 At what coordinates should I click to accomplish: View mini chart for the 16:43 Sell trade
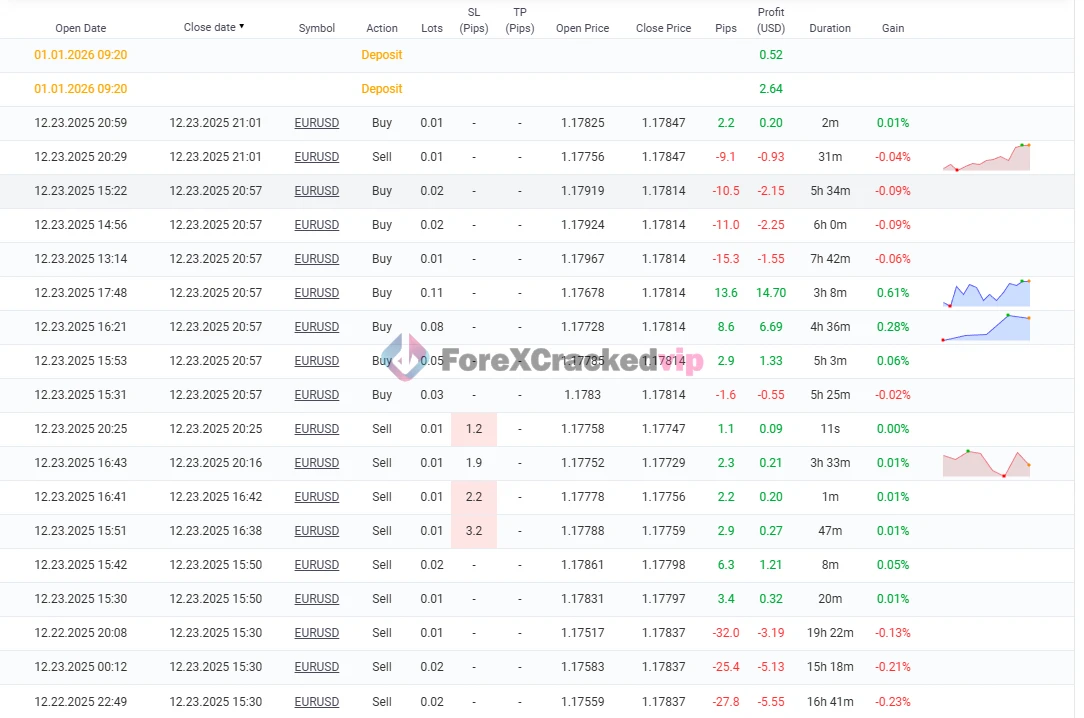(986, 463)
